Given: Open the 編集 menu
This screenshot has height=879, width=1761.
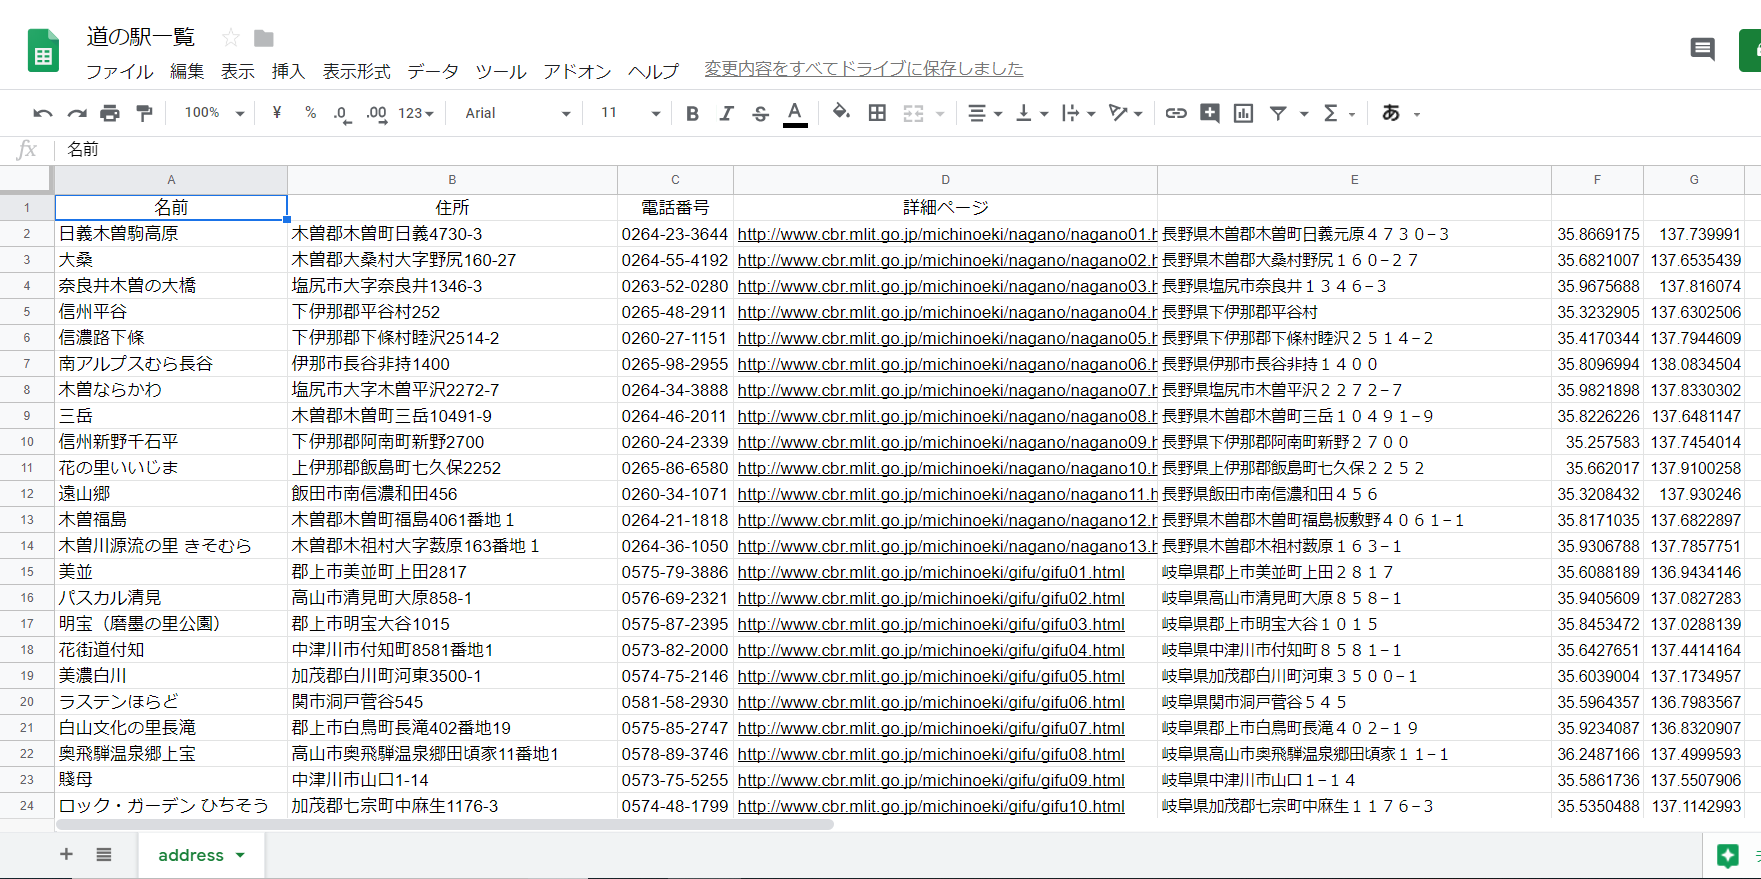Looking at the screenshot, I should [187, 71].
